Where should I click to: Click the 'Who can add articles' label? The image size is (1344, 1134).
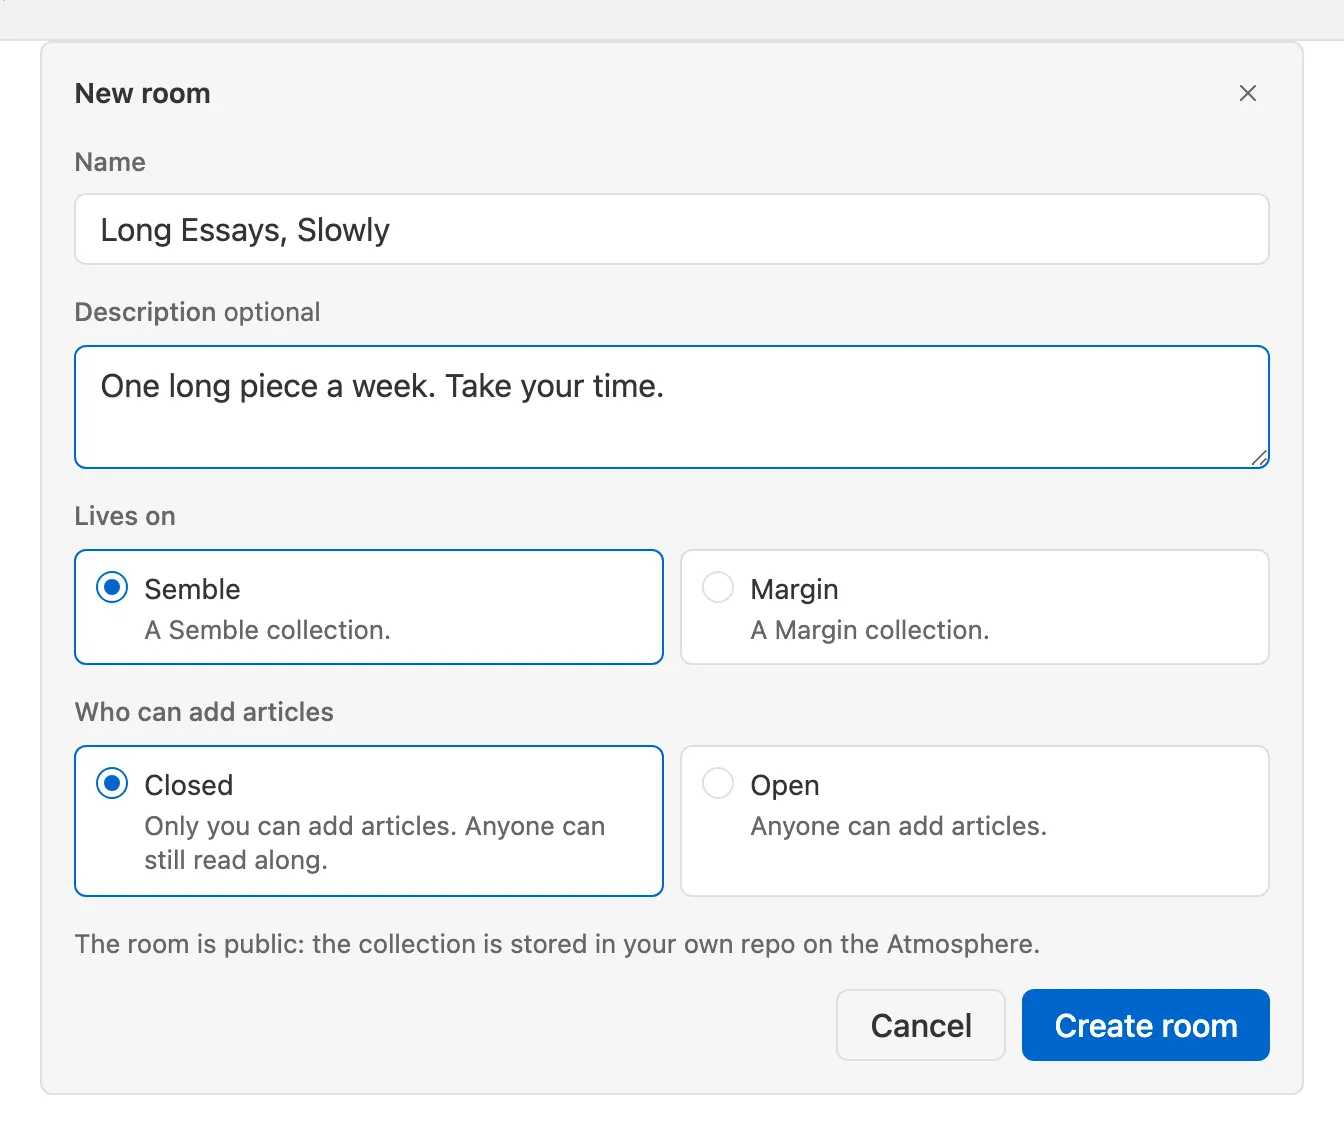pyautogui.click(x=204, y=712)
